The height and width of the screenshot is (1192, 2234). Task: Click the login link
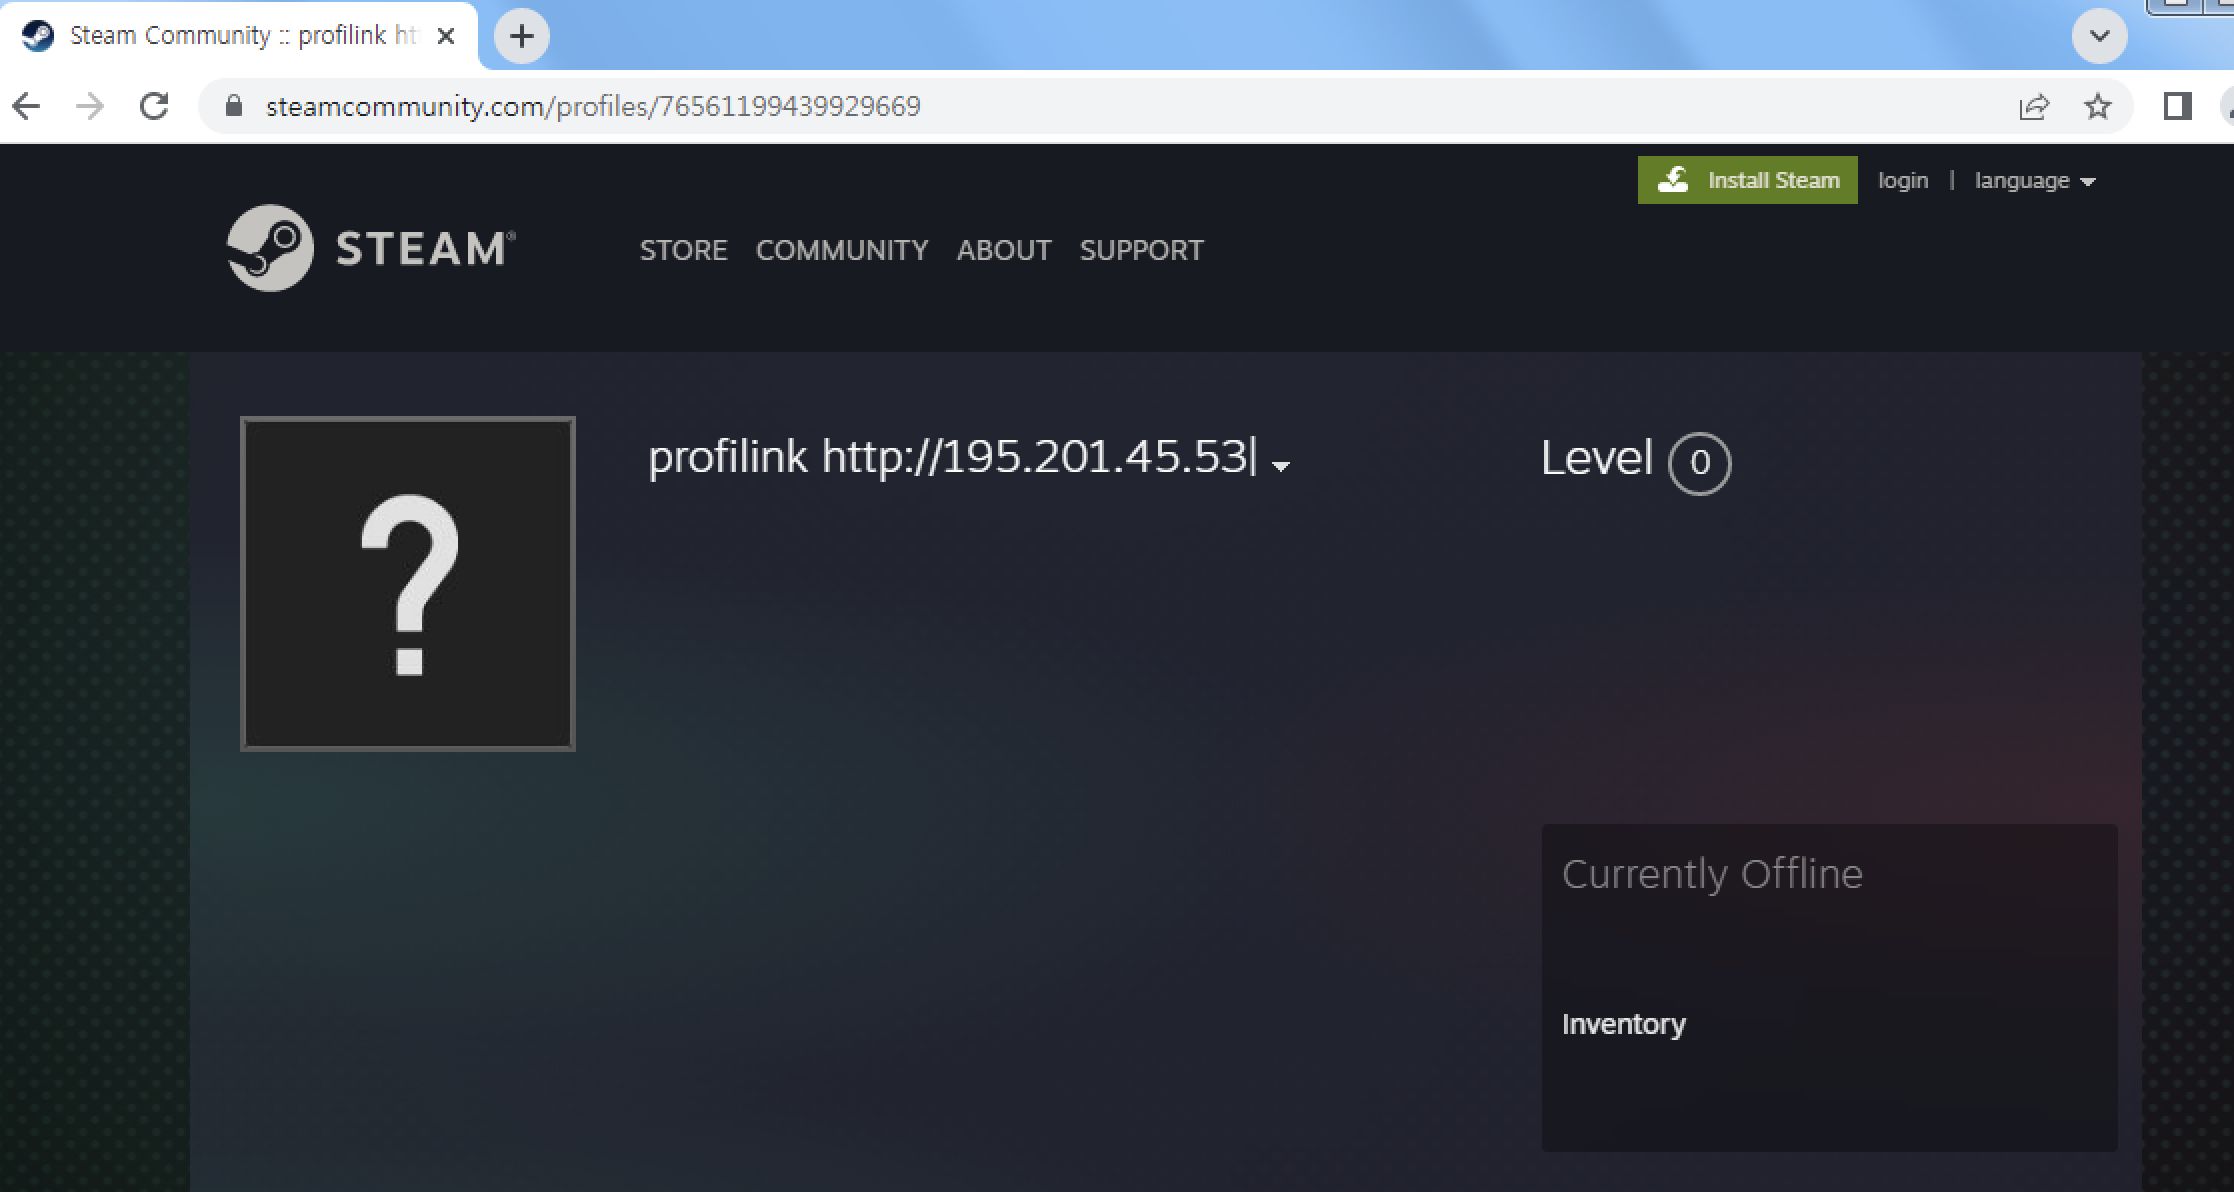tap(1902, 181)
